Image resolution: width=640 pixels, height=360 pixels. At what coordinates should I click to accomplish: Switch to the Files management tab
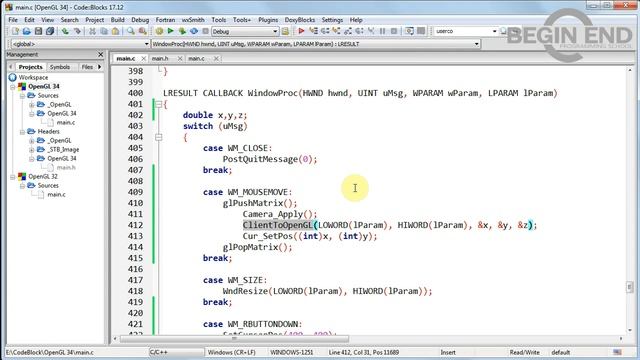[x=87, y=67]
